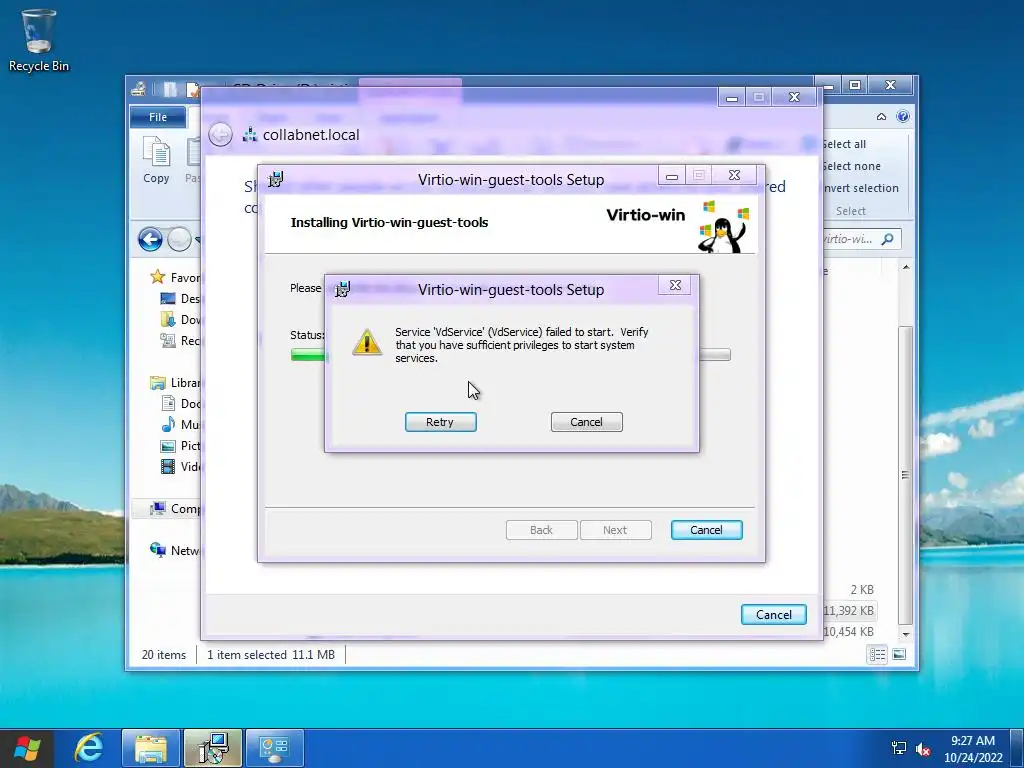Select Documents library in navigation pane

pos(180,404)
